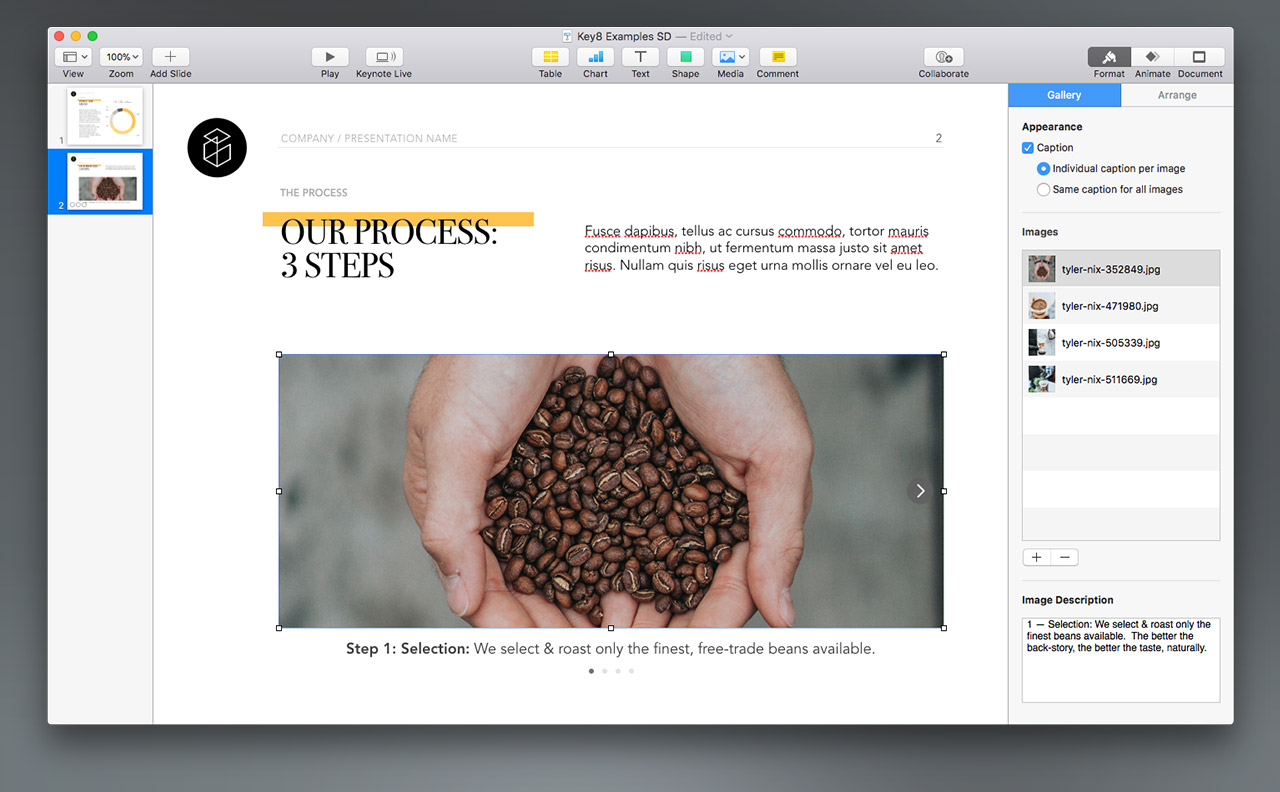
Task: Click the plus button to add image
Action: 1036,558
